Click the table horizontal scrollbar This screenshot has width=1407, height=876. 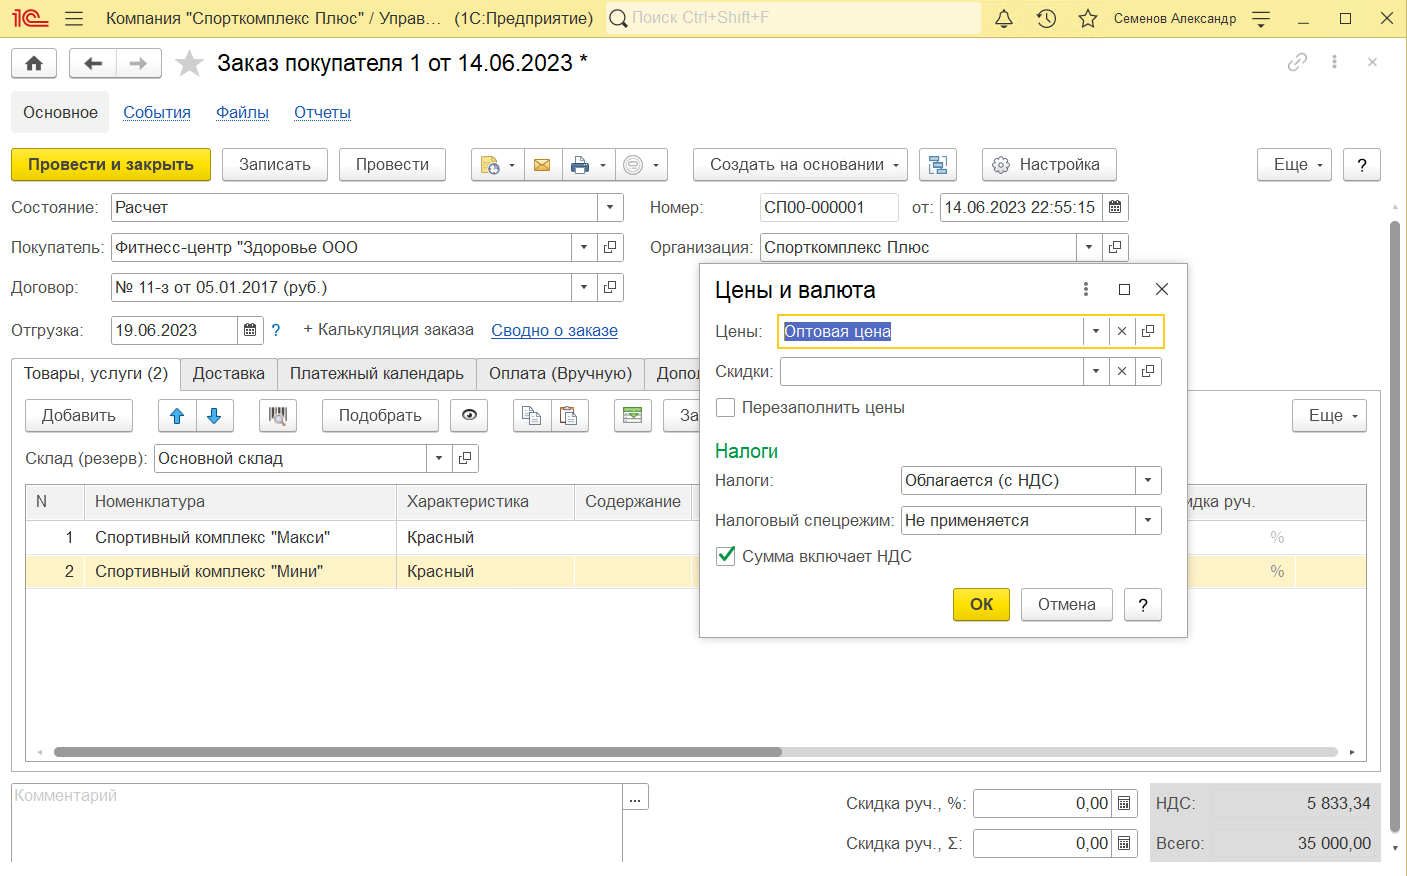click(x=418, y=752)
